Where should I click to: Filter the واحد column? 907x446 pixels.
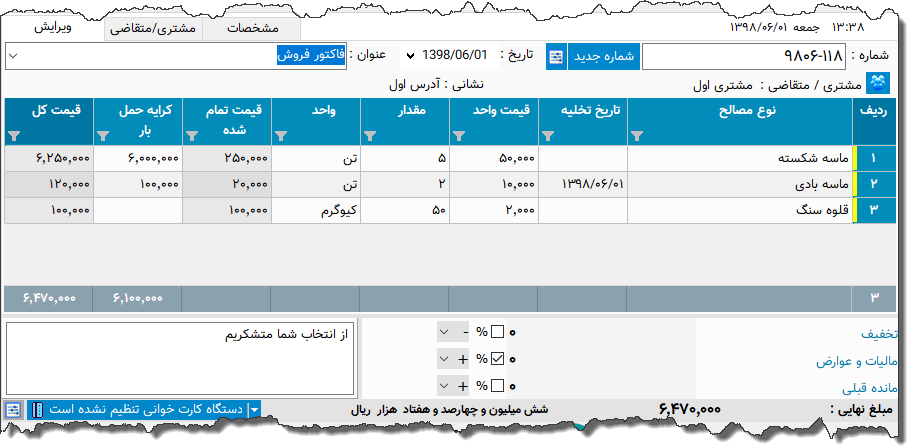[281, 136]
